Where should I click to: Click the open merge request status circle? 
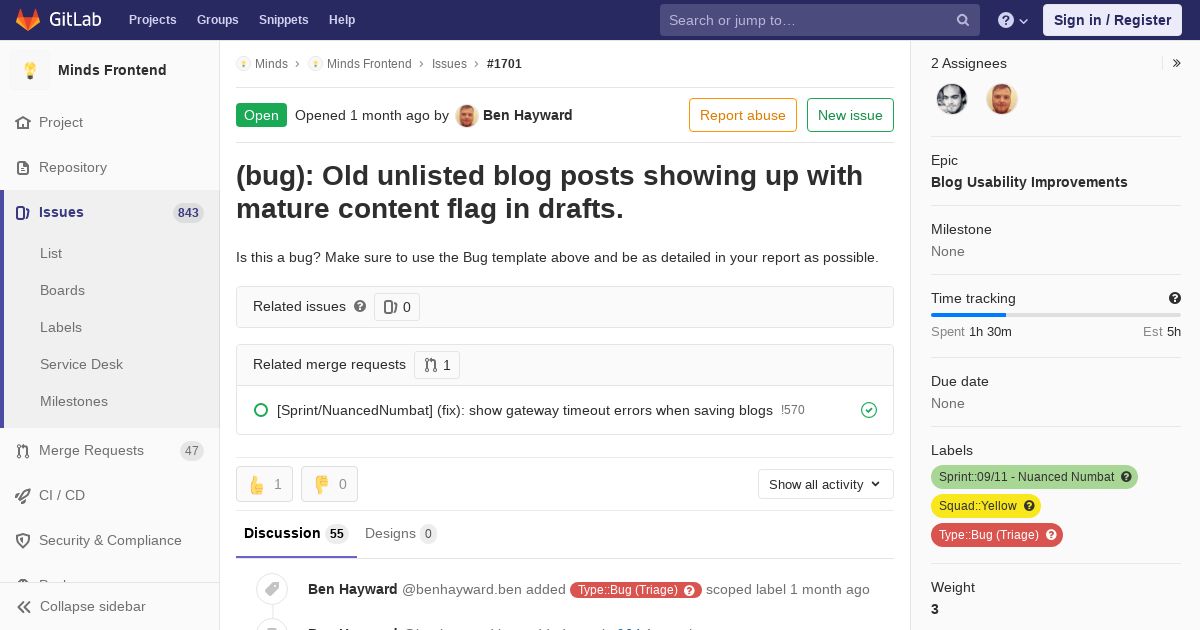coord(261,410)
